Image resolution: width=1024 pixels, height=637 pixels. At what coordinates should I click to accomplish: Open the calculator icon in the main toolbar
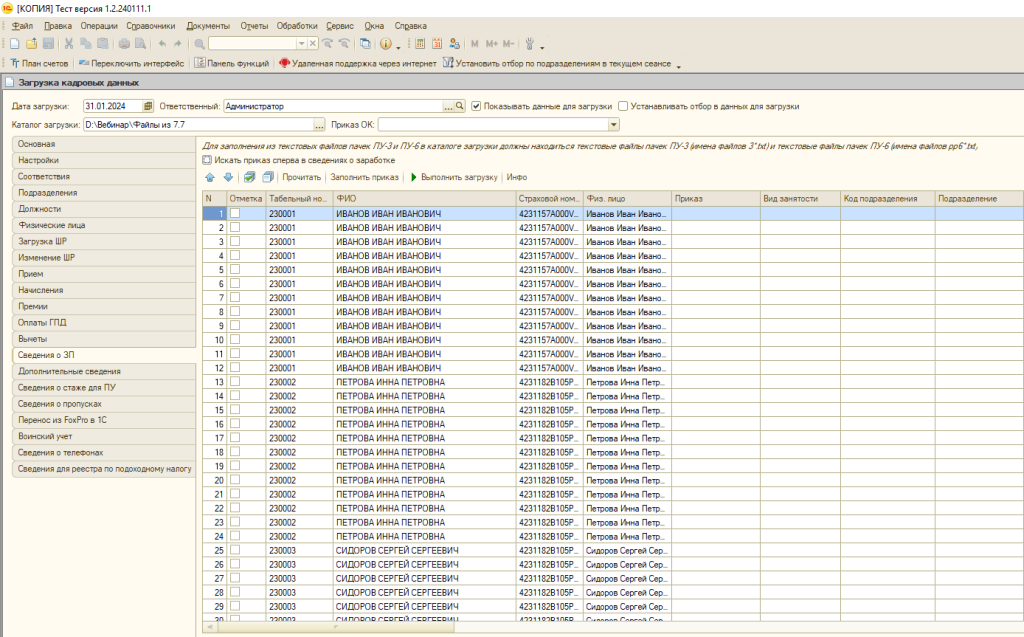(420, 44)
